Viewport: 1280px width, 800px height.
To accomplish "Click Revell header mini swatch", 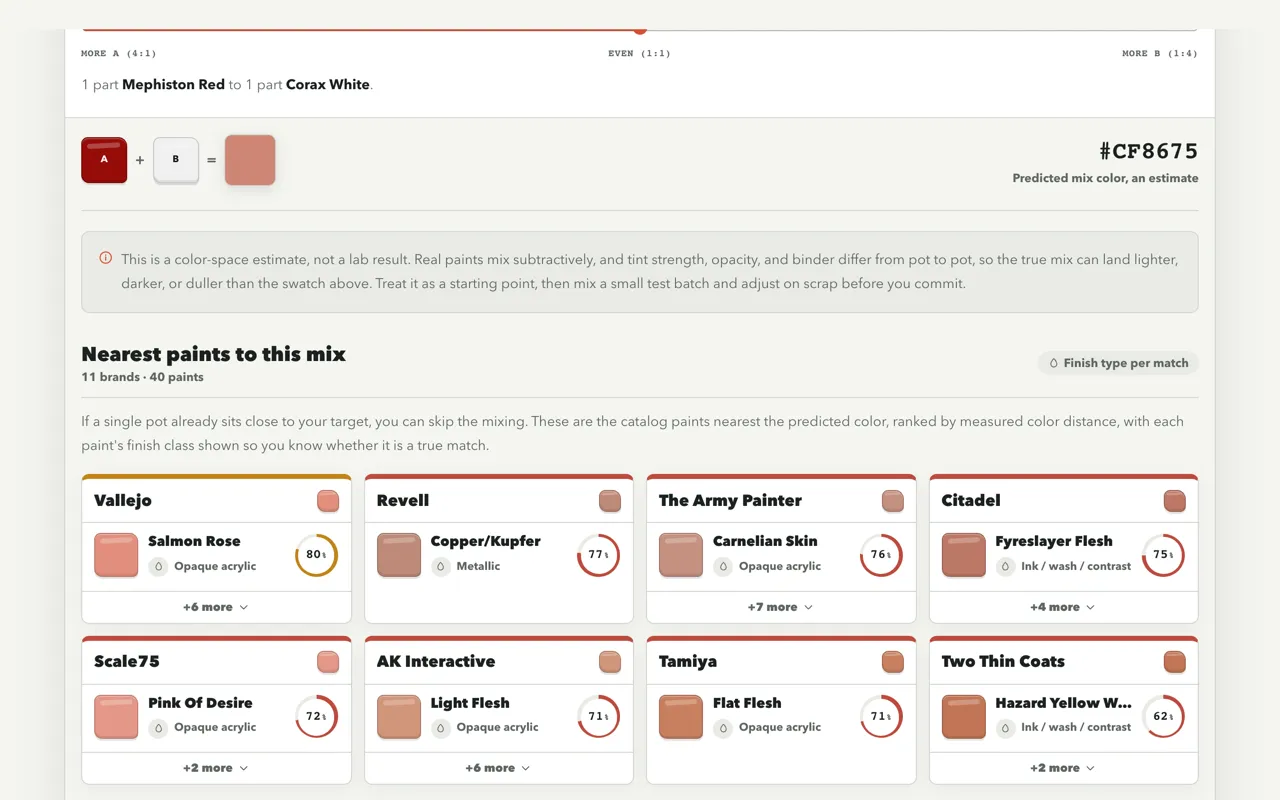I will point(610,501).
